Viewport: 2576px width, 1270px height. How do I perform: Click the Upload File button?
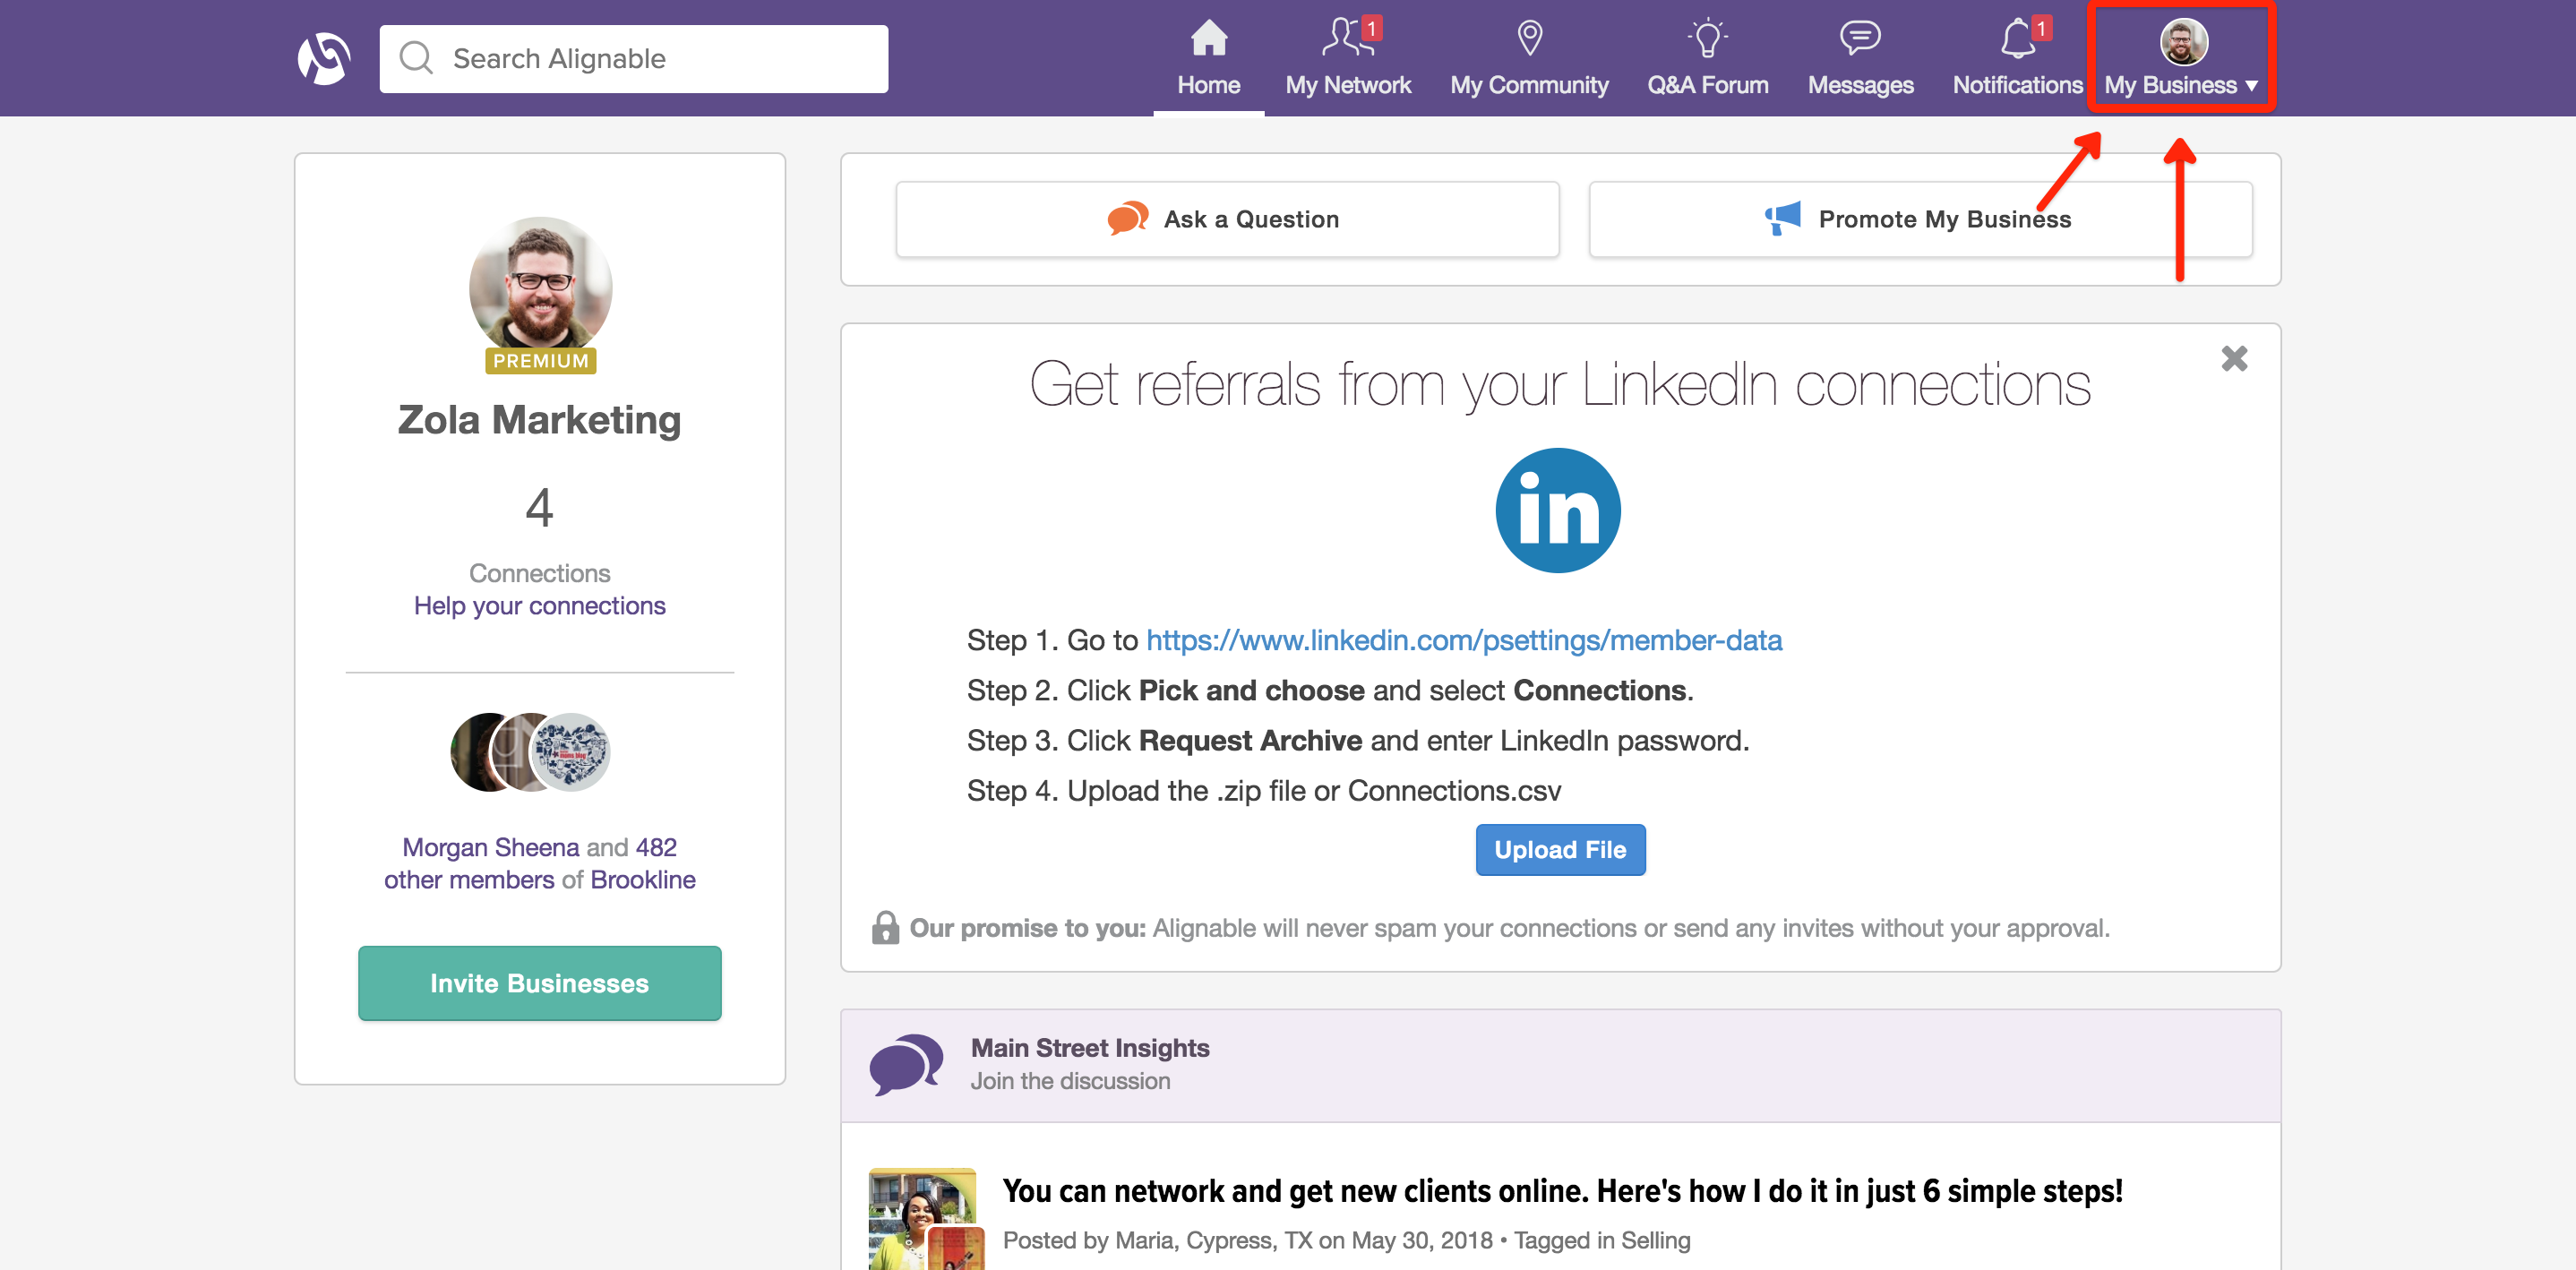[x=1560, y=850]
